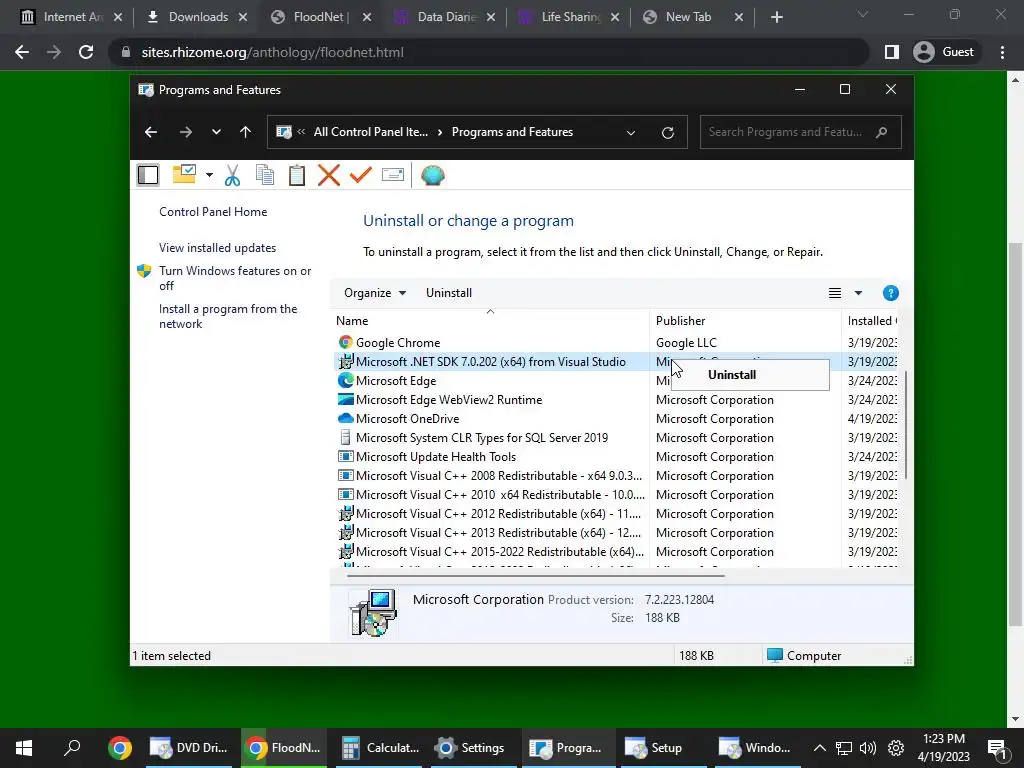This screenshot has height=768, width=1024.
Task: Open Settings from the taskbar
Action: pos(472,748)
